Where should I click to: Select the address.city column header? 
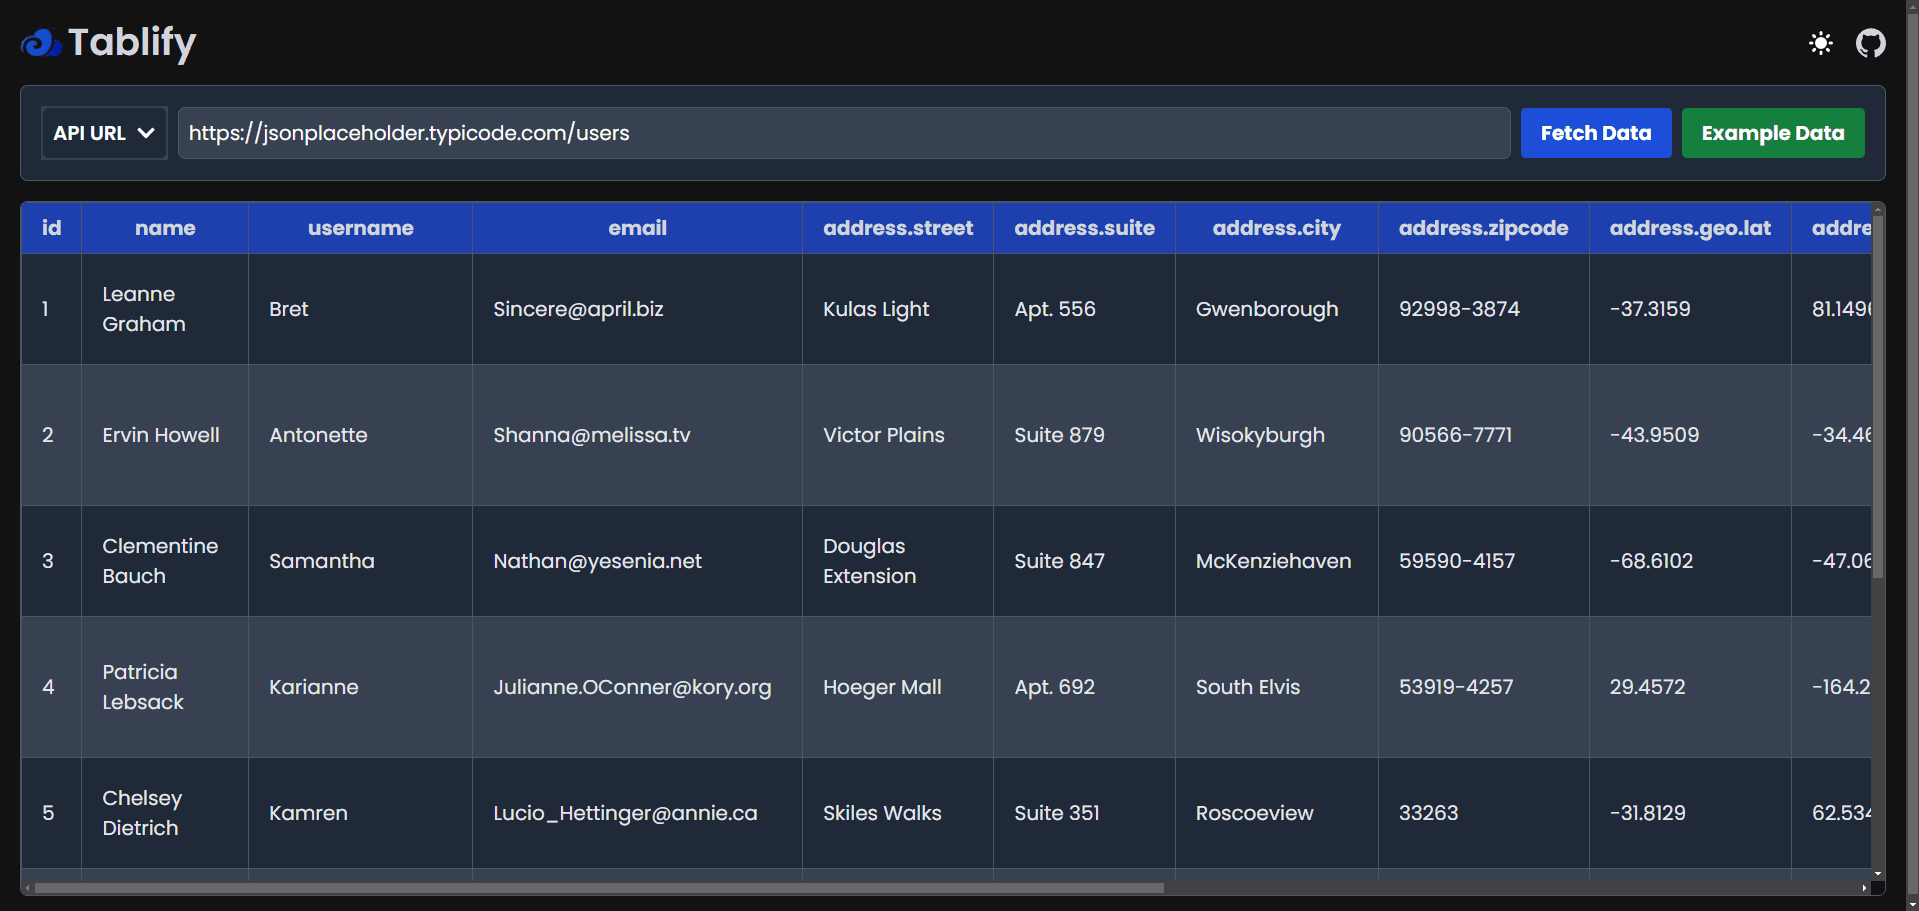(x=1276, y=228)
